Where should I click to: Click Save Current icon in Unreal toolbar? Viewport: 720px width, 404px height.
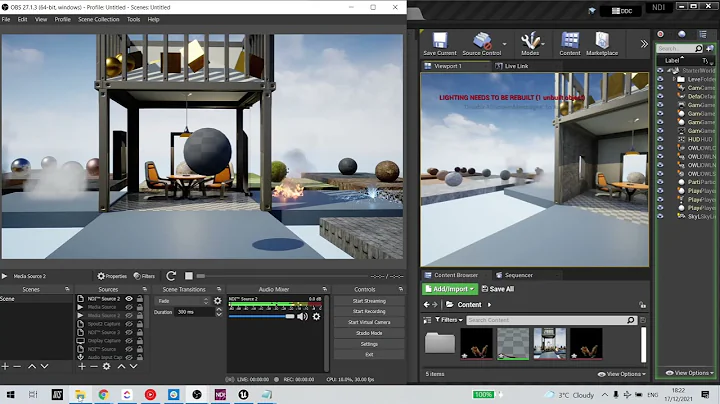pyautogui.click(x=439, y=44)
